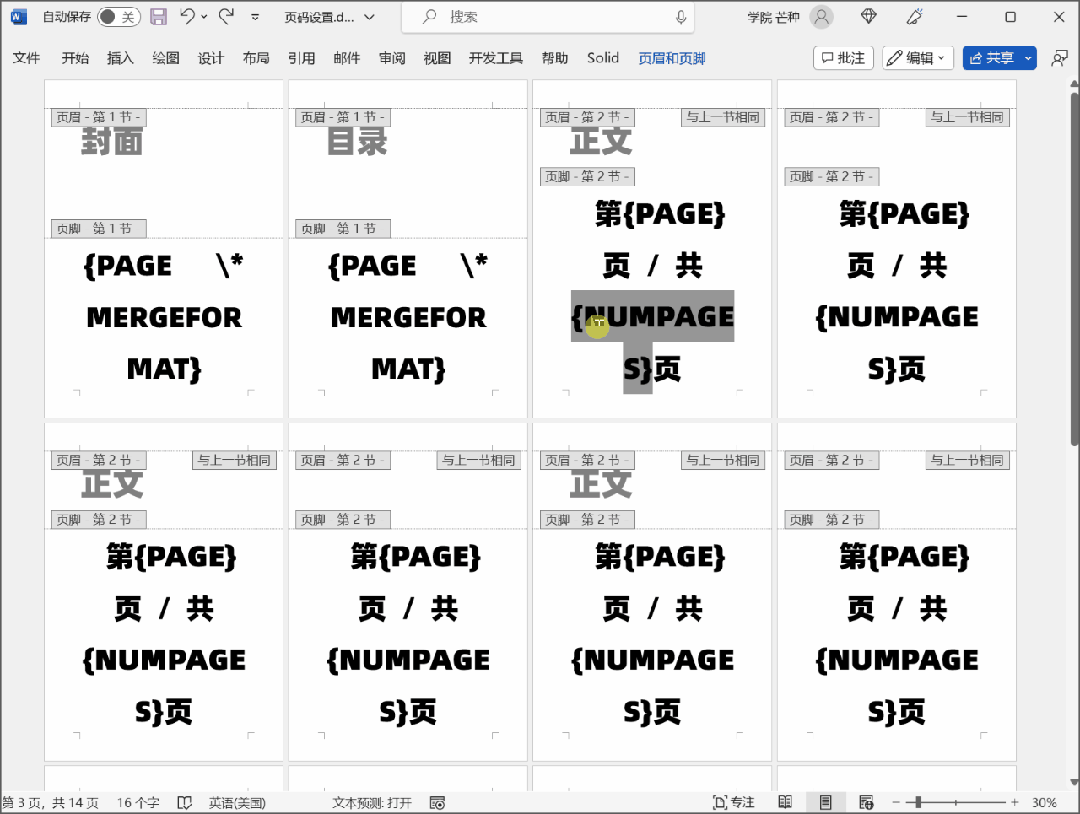The height and width of the screenshot is (814, 1080).
Task: Open the 审阅 tab
Action: tap(392, 58)
